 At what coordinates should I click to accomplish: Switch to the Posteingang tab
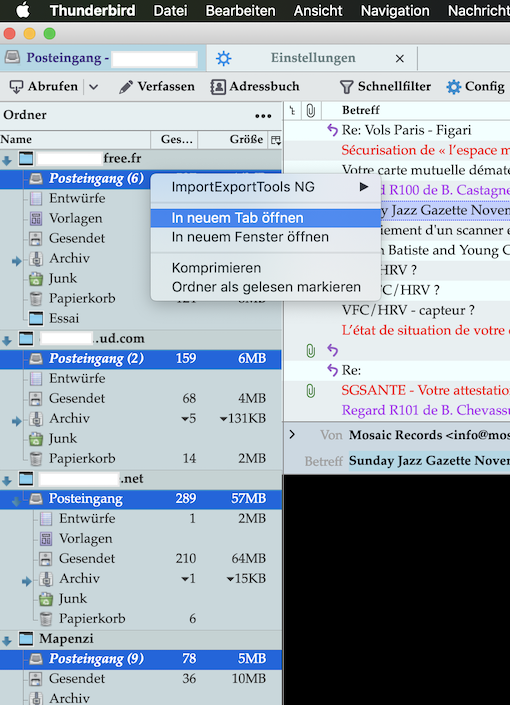coord(103,58)
